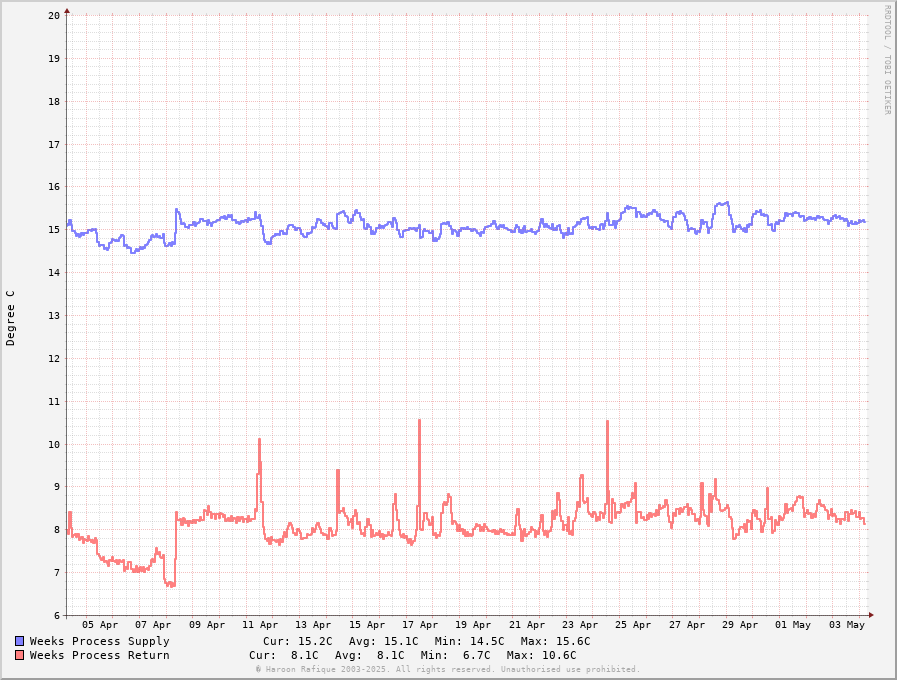Image resolution: width=897 pixels, height=680 pixels.
Task: Click the RRDTOOL / TOBI OETIKER watermark
Action: [x=886, y=59]
